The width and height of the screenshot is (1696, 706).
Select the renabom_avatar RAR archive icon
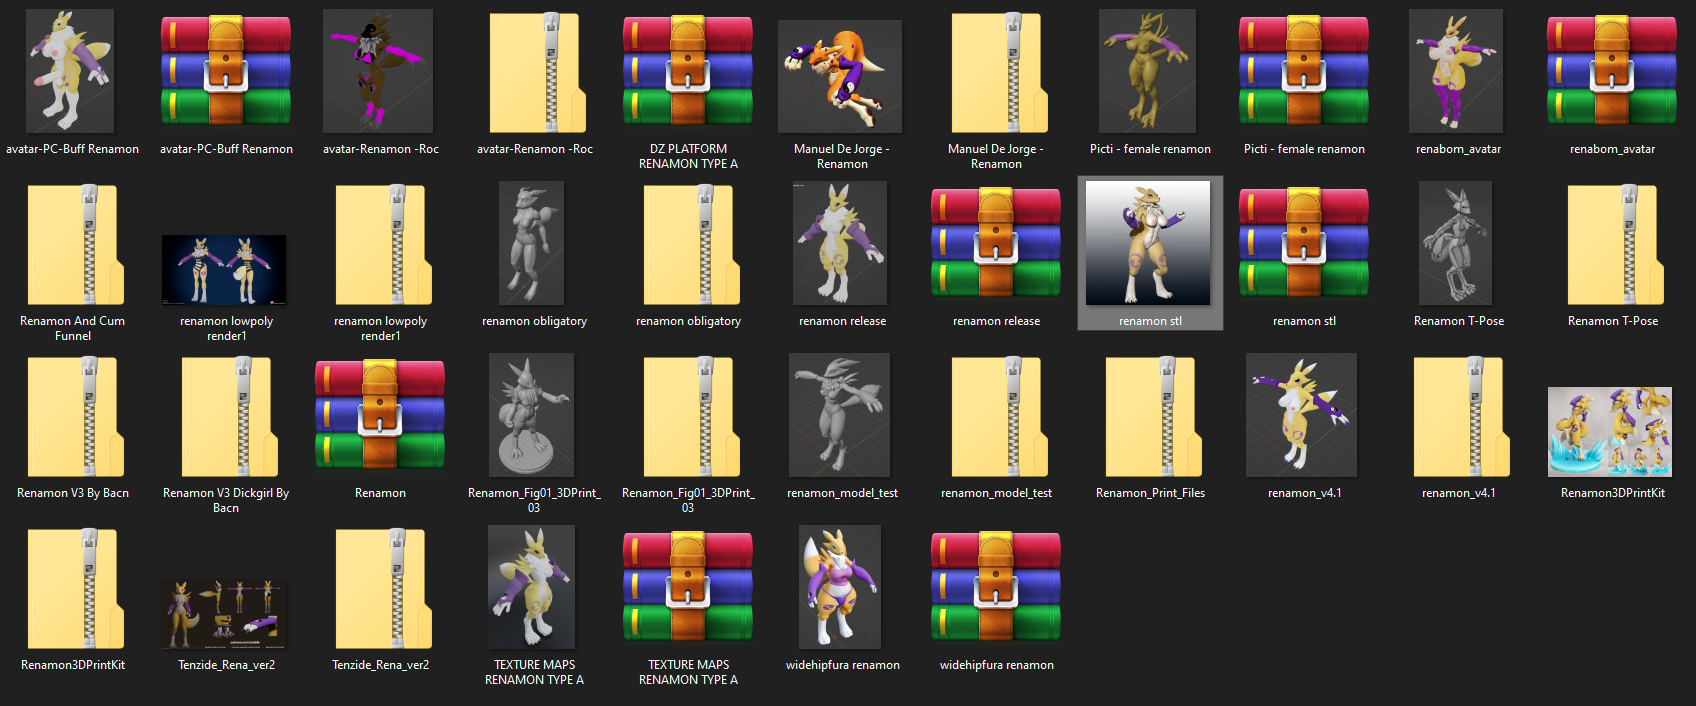tap(1612, 72)
